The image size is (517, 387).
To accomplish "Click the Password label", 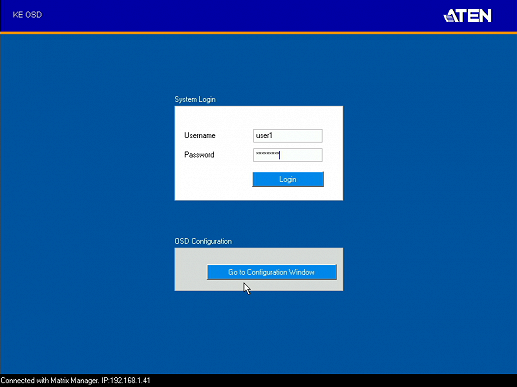I will [199, 155].
